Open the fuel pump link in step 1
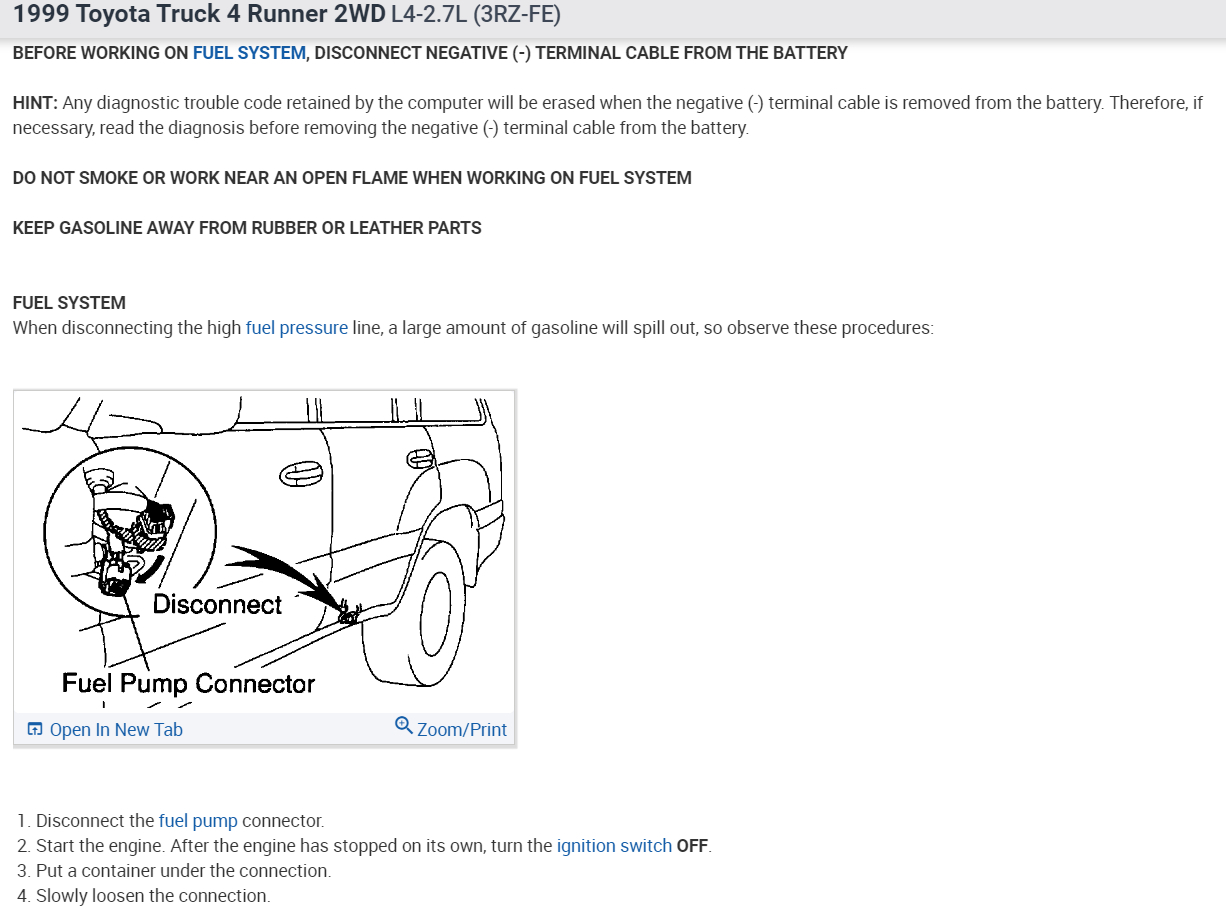This screenshot has height=910, width=1226. pyautogui.click(x=198, y=821)
